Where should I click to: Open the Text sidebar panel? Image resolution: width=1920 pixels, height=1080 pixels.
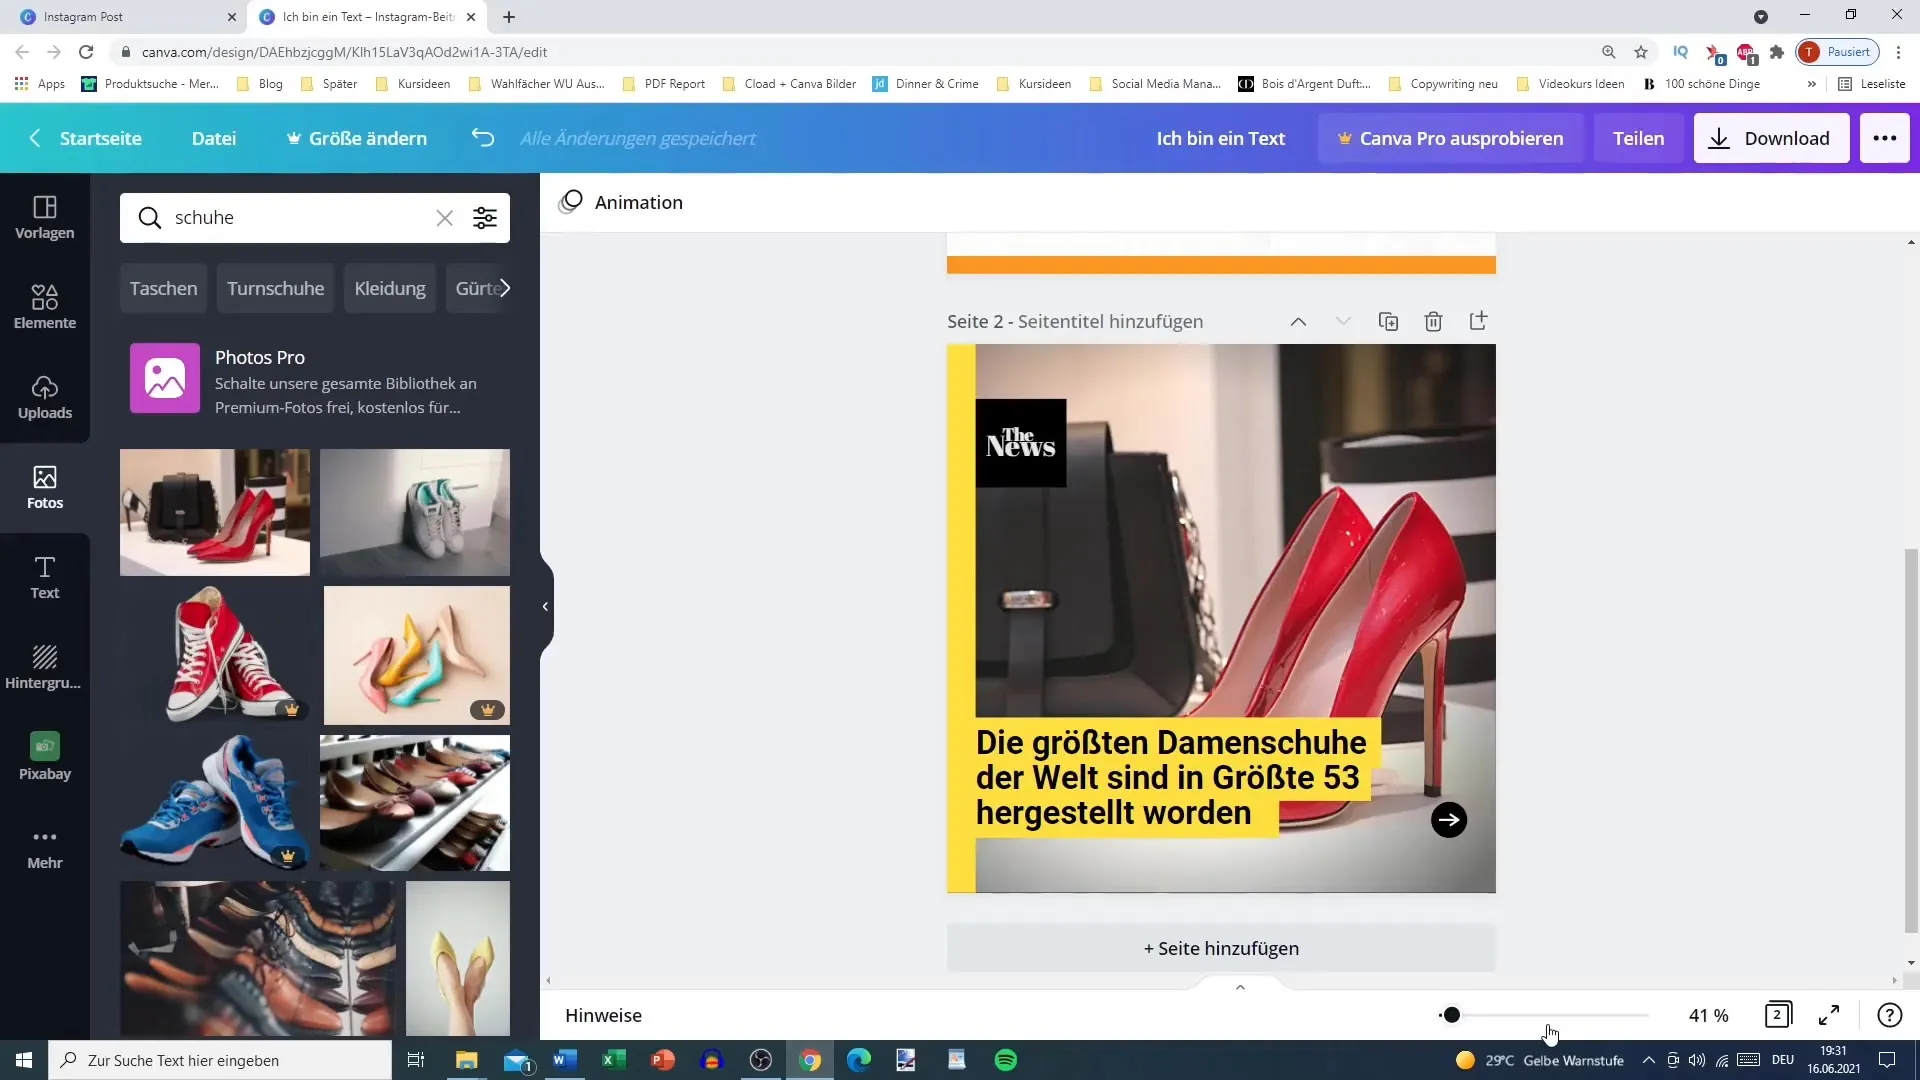coord(45,577)
